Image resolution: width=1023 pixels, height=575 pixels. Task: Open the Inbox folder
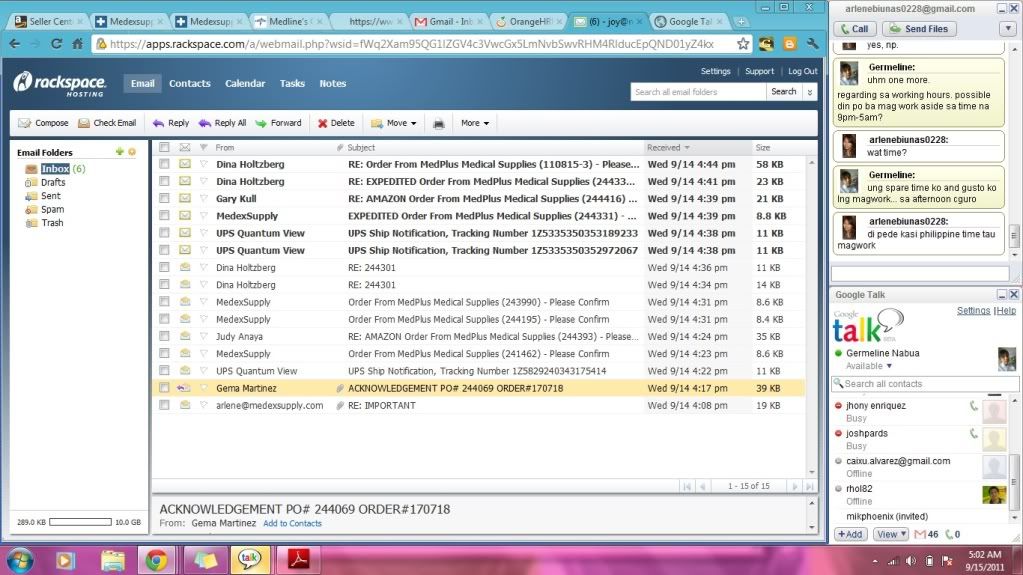pyautogui.click(x=55, y=168)
